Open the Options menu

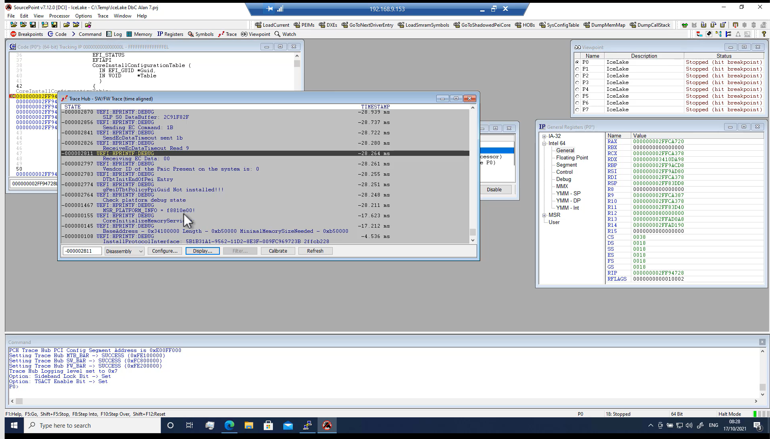pyautogui.click(x=83, y=16)
